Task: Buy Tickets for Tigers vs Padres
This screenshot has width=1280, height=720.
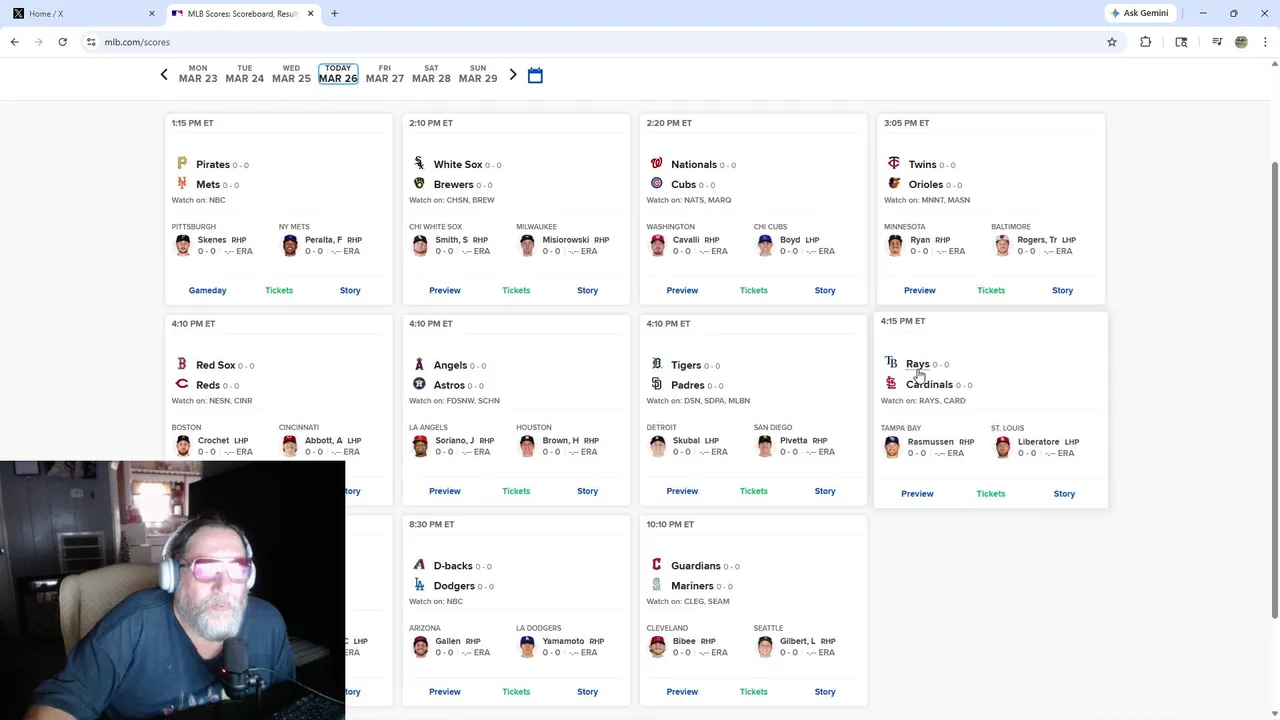Action: 754,491
